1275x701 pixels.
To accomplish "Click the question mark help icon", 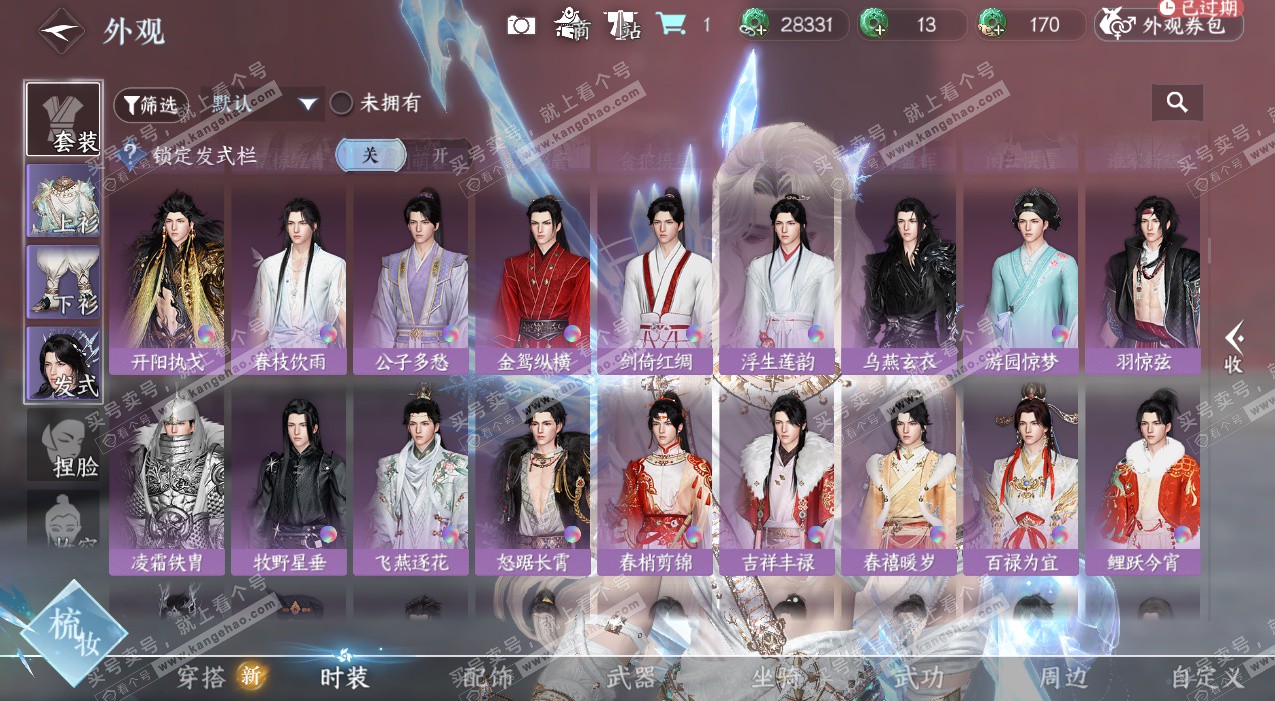I will coord(129,155).
